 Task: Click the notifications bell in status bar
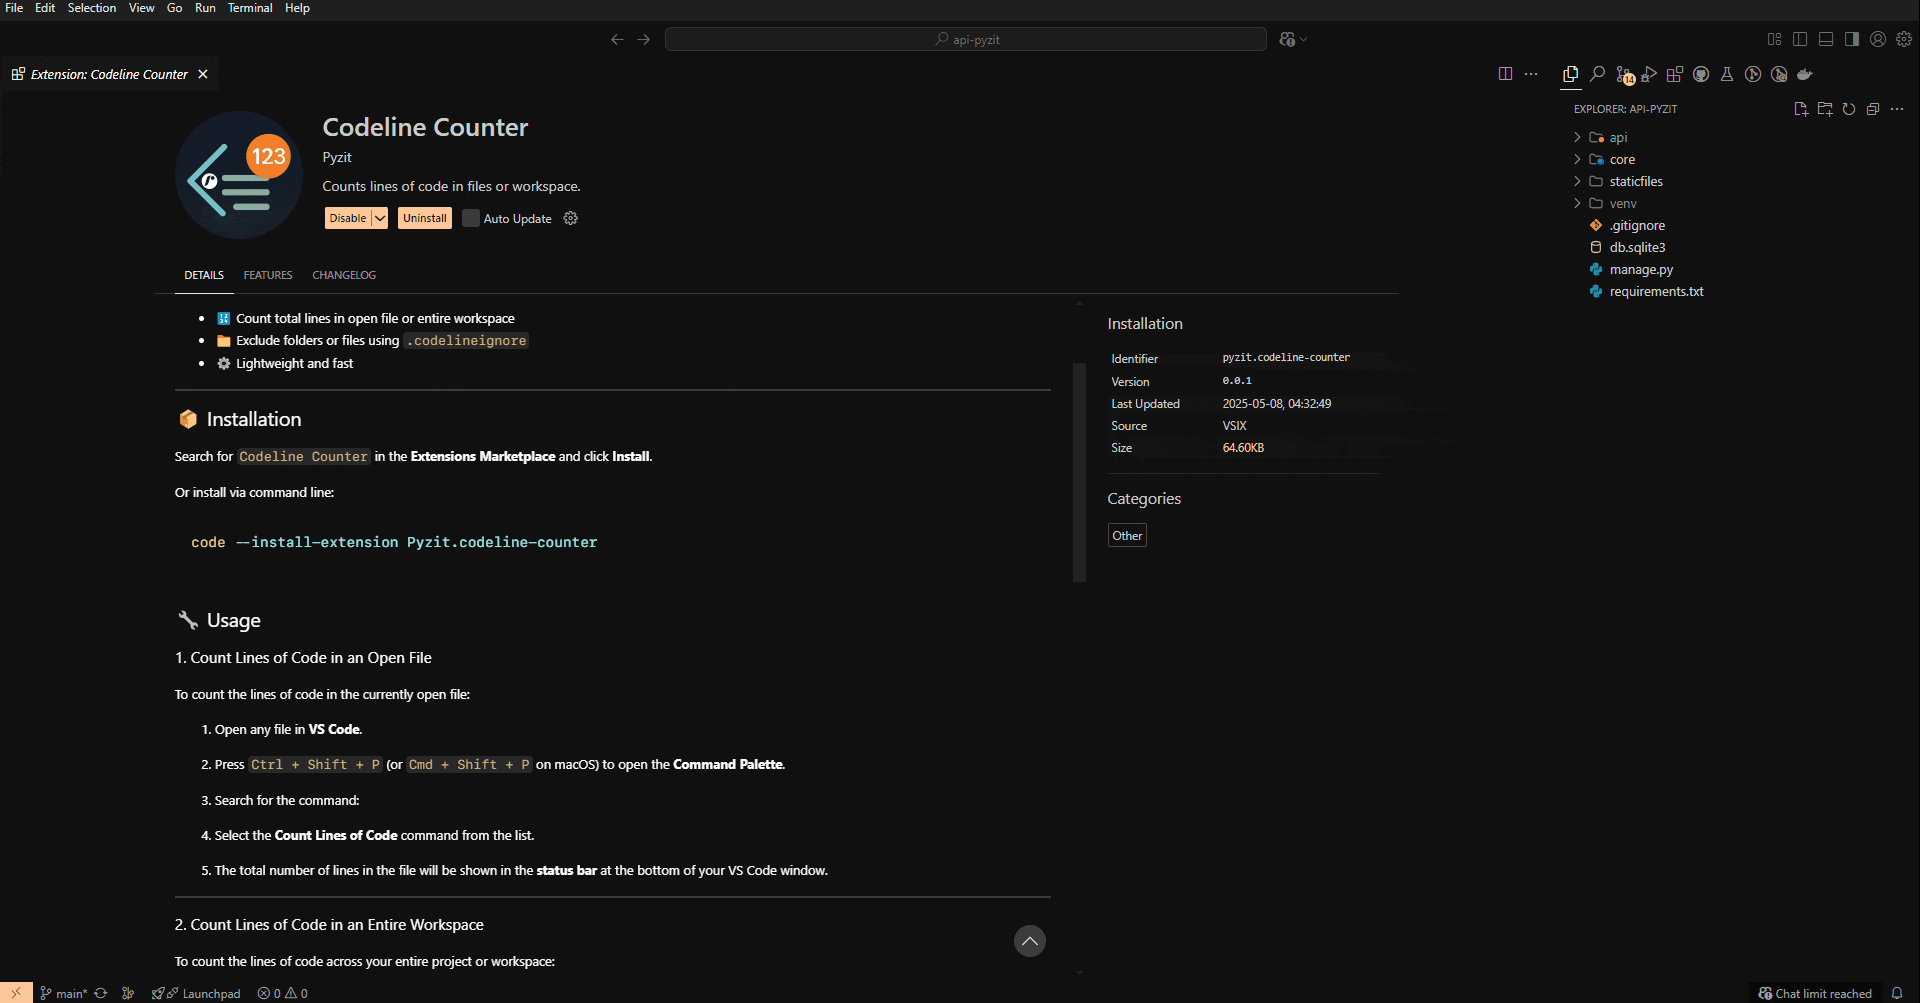click(1897, 993)
